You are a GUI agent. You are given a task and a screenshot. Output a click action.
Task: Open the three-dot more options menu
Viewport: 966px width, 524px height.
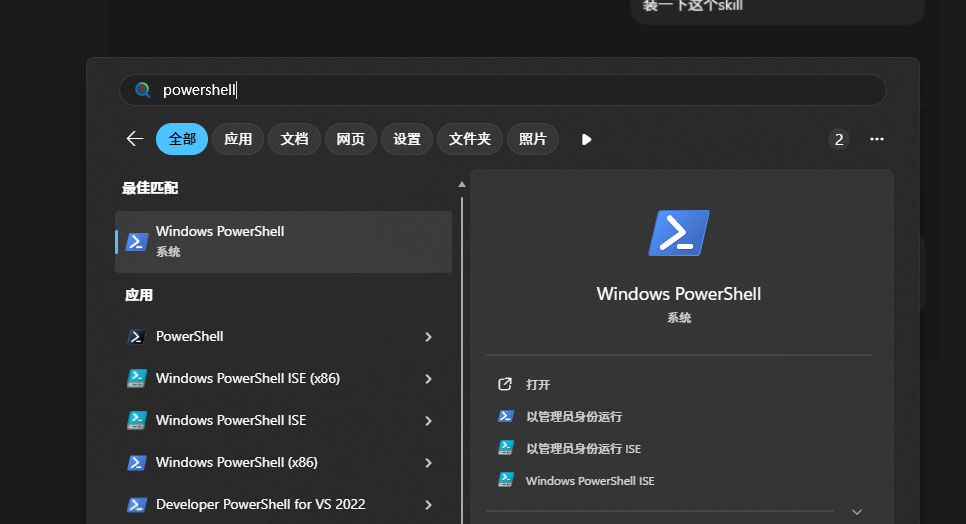pos(877,139)
